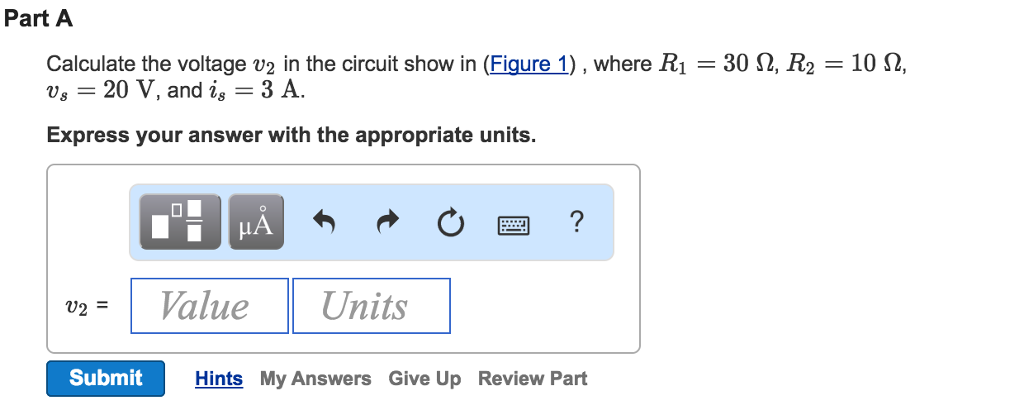
Task: Undo the last answer edit
Action: pos(324,223)
